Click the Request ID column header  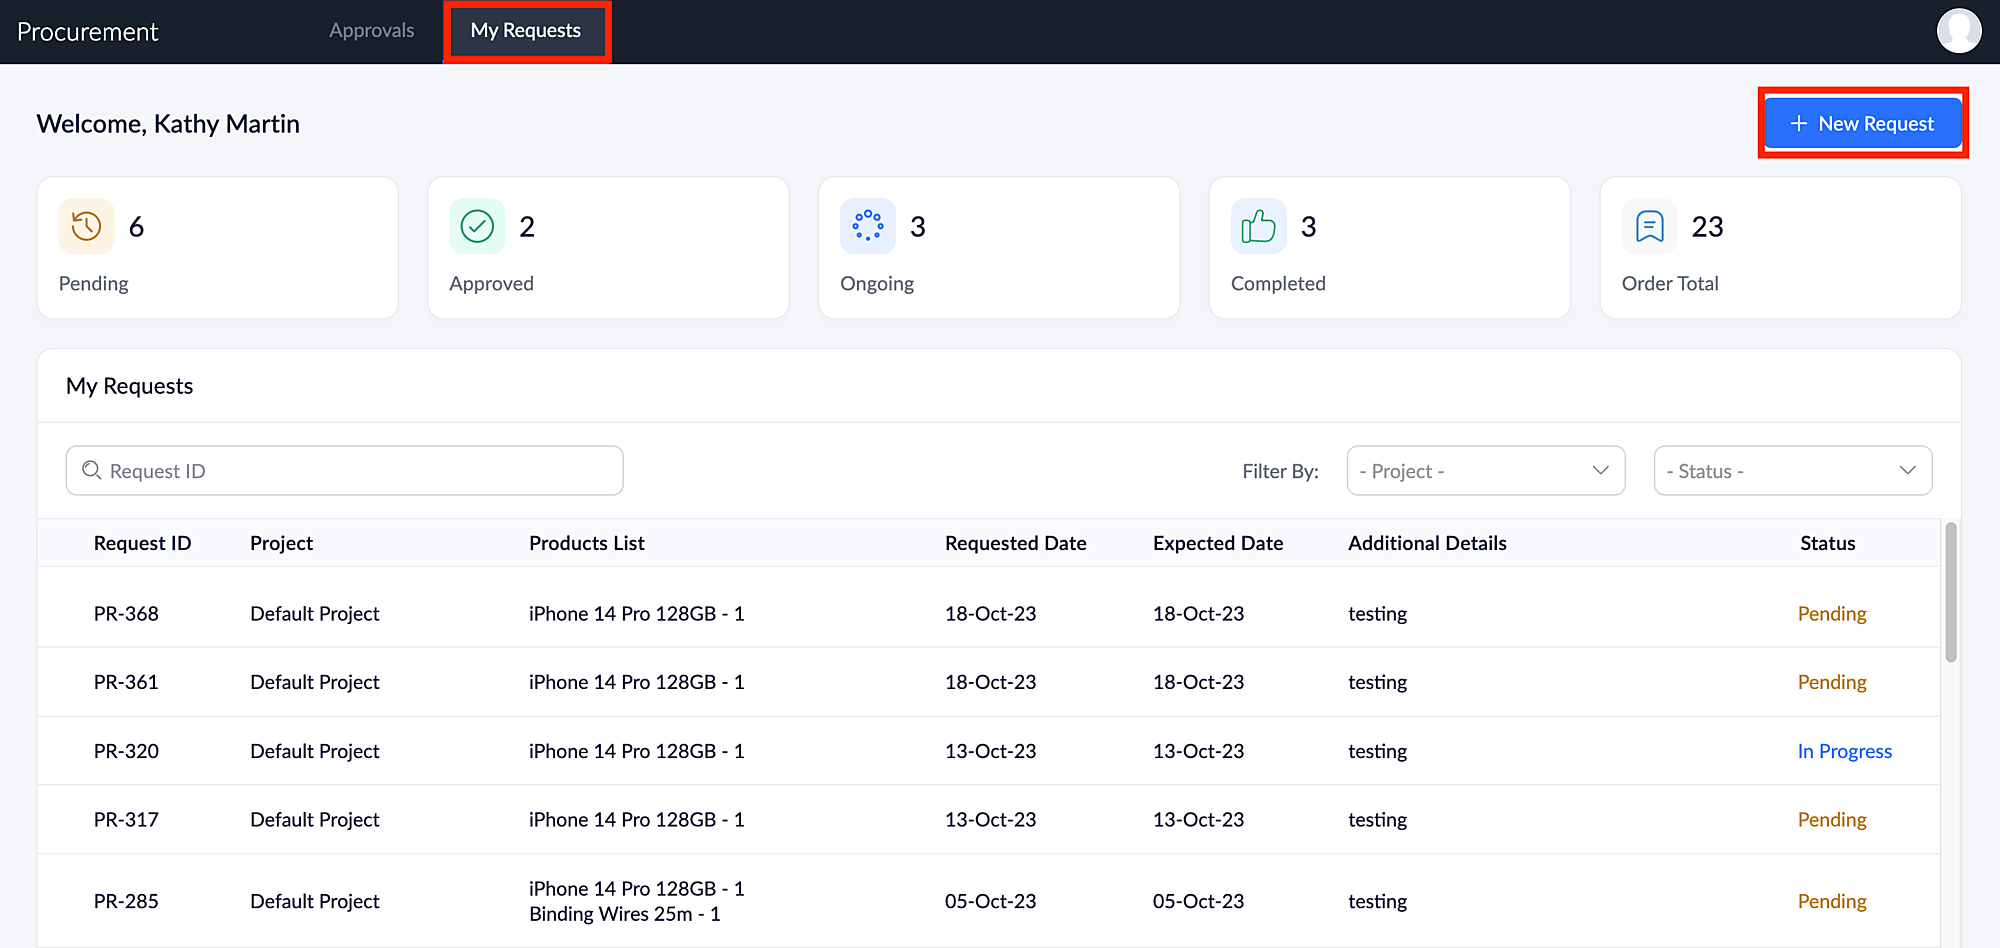tap(142, 543)
